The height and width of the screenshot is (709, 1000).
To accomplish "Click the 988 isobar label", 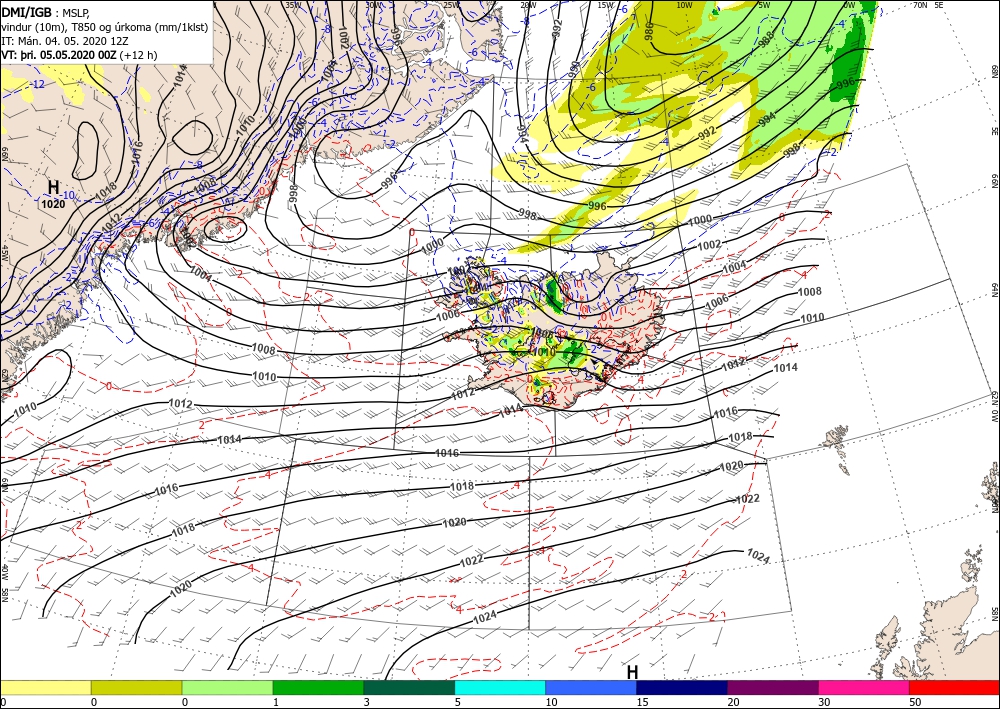I will [766, 38].
